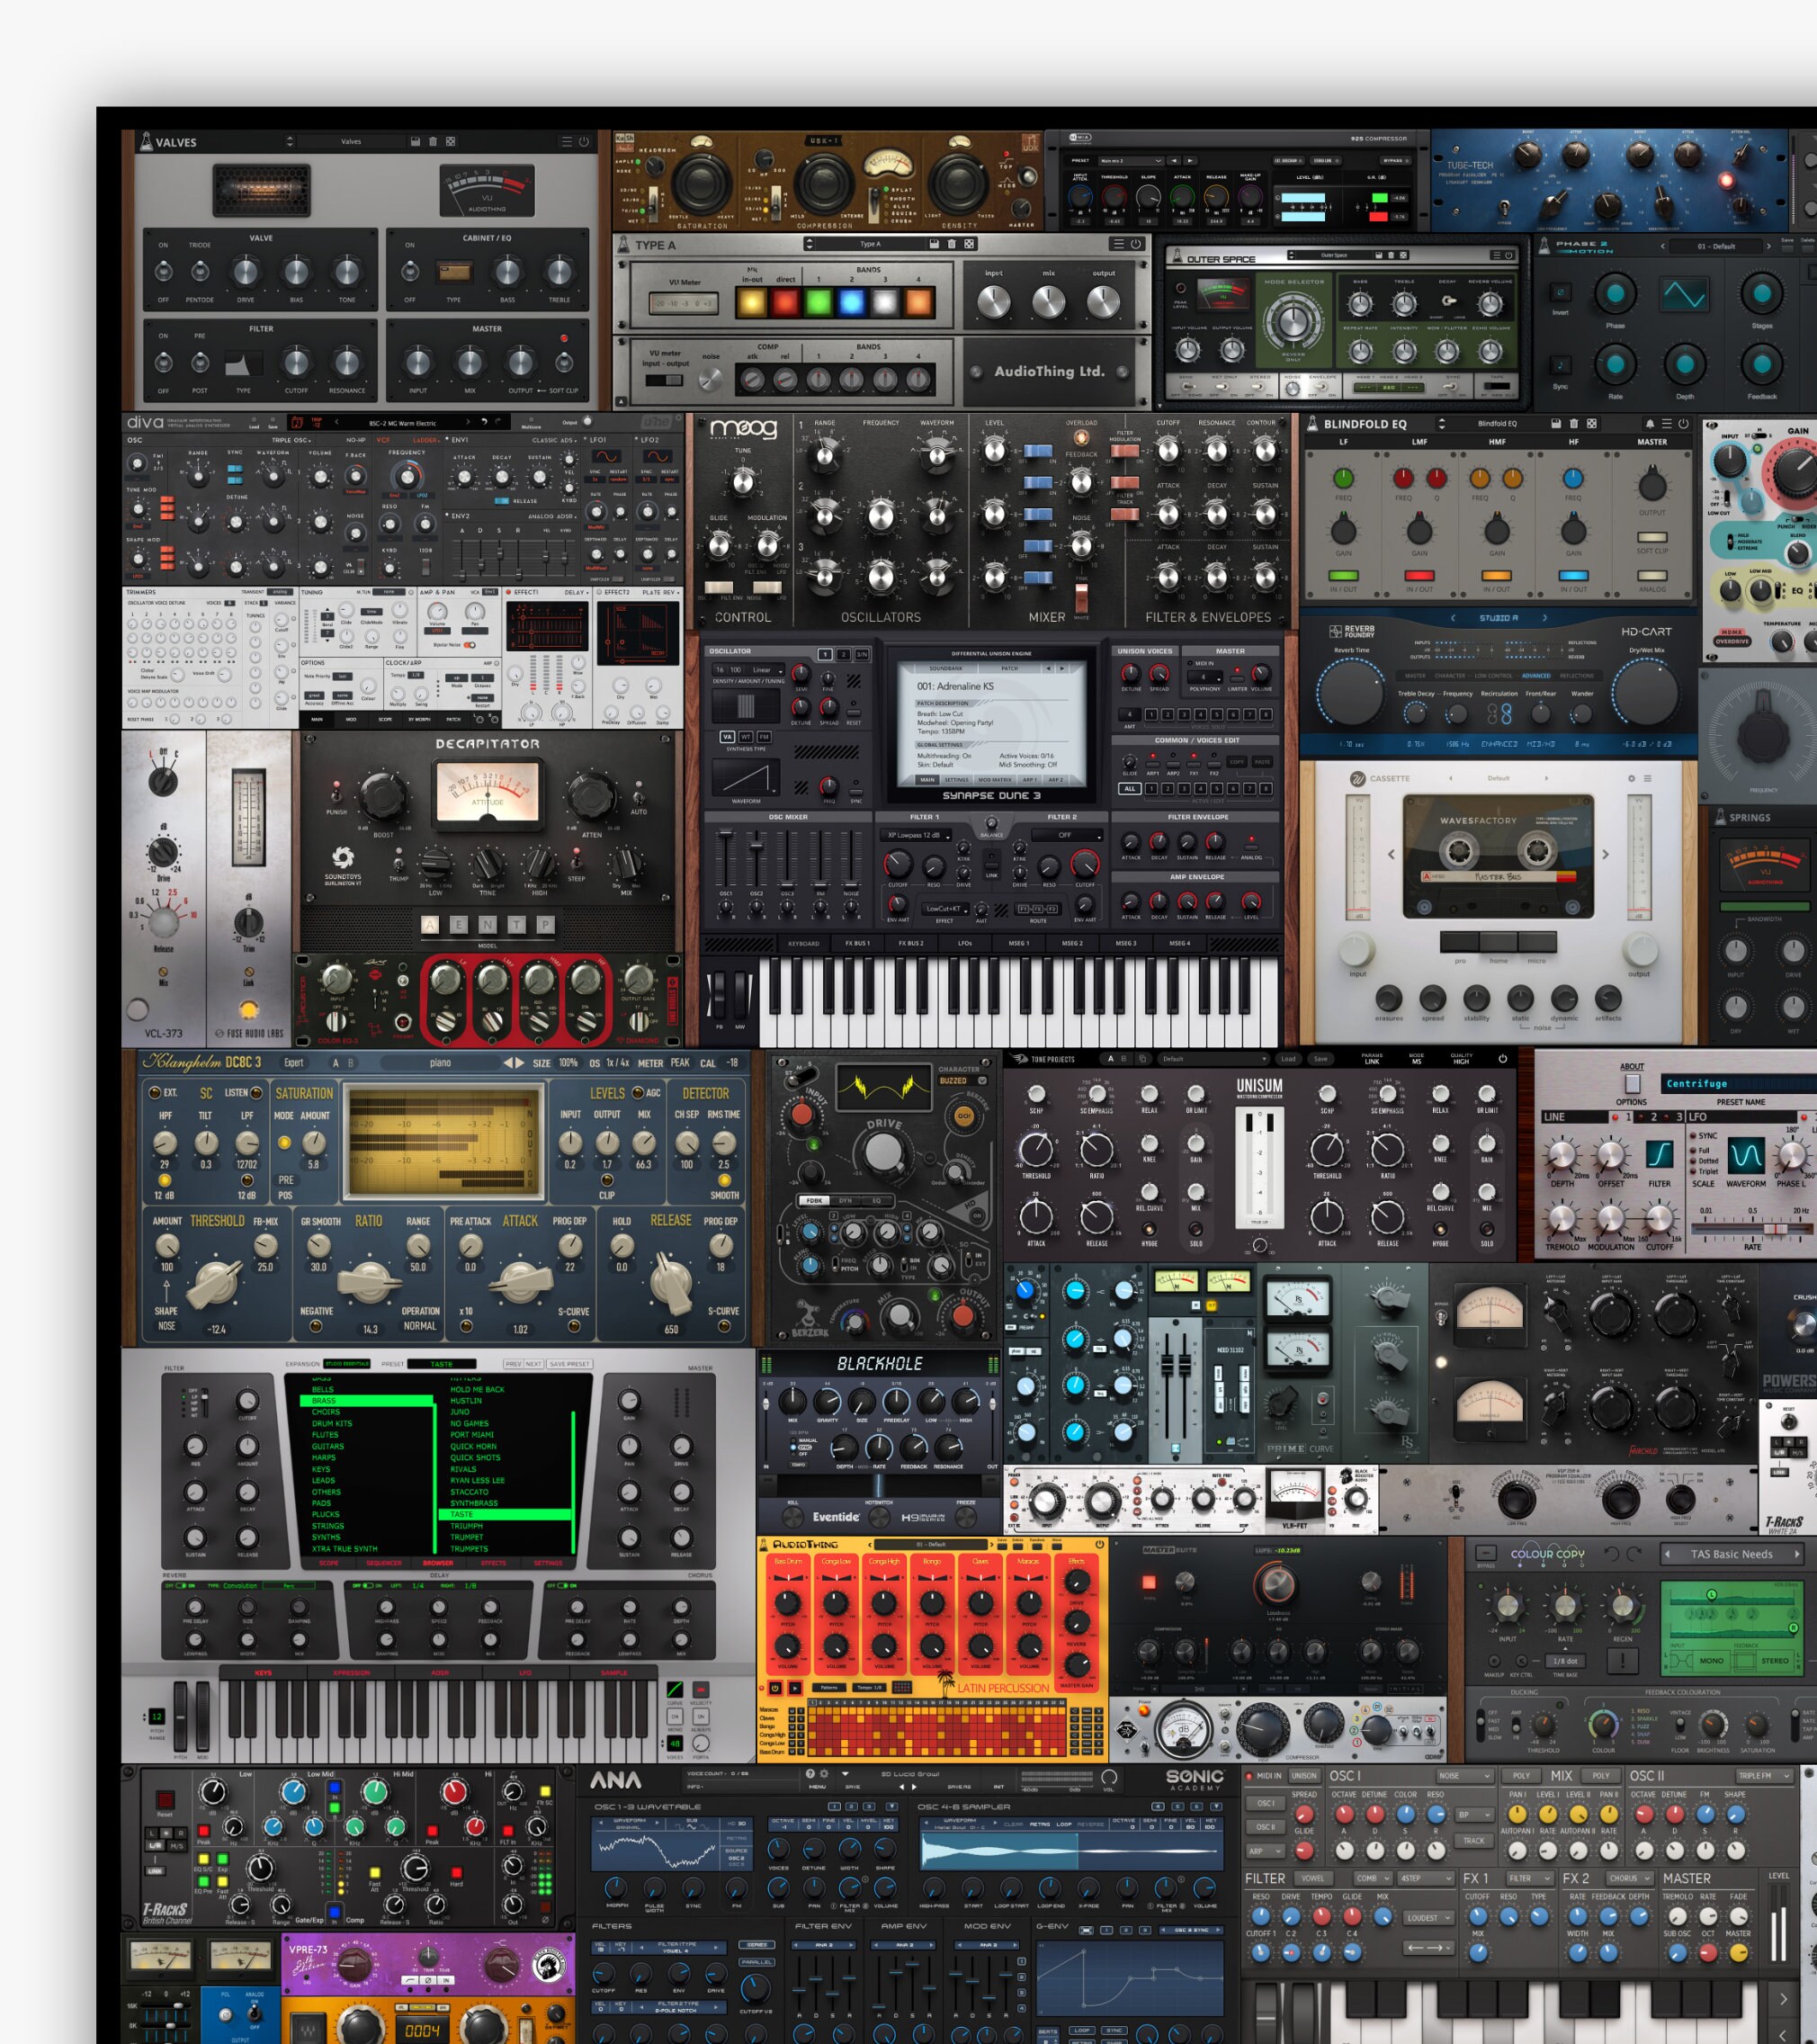Open the hamburger menu on Blindfold EQ

click(x=1669, y=423)
